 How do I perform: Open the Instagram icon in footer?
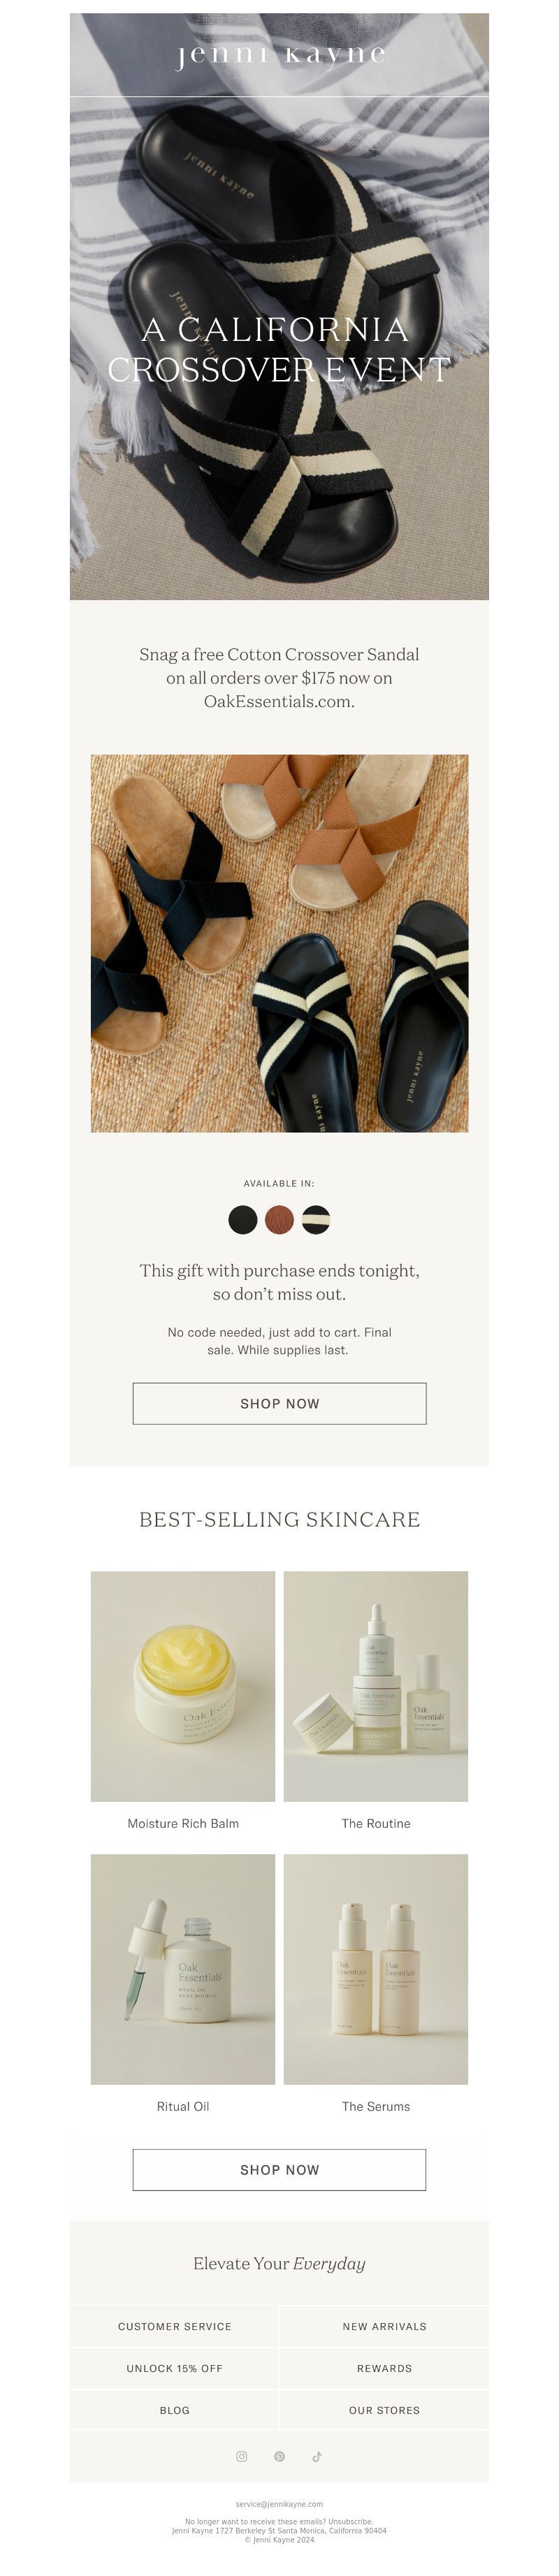tap(241, 2456)
